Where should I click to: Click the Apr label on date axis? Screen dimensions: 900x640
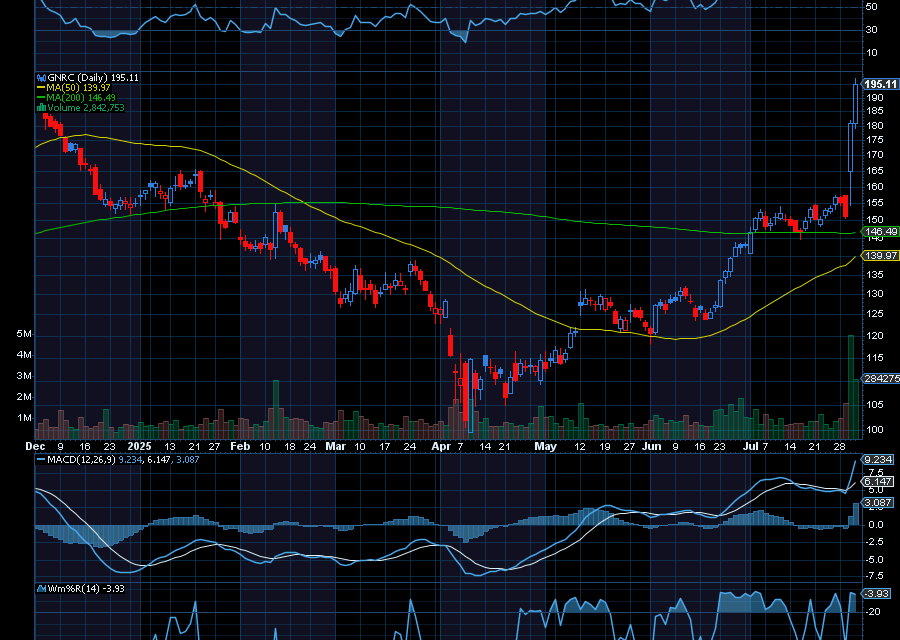click(441, 447)
